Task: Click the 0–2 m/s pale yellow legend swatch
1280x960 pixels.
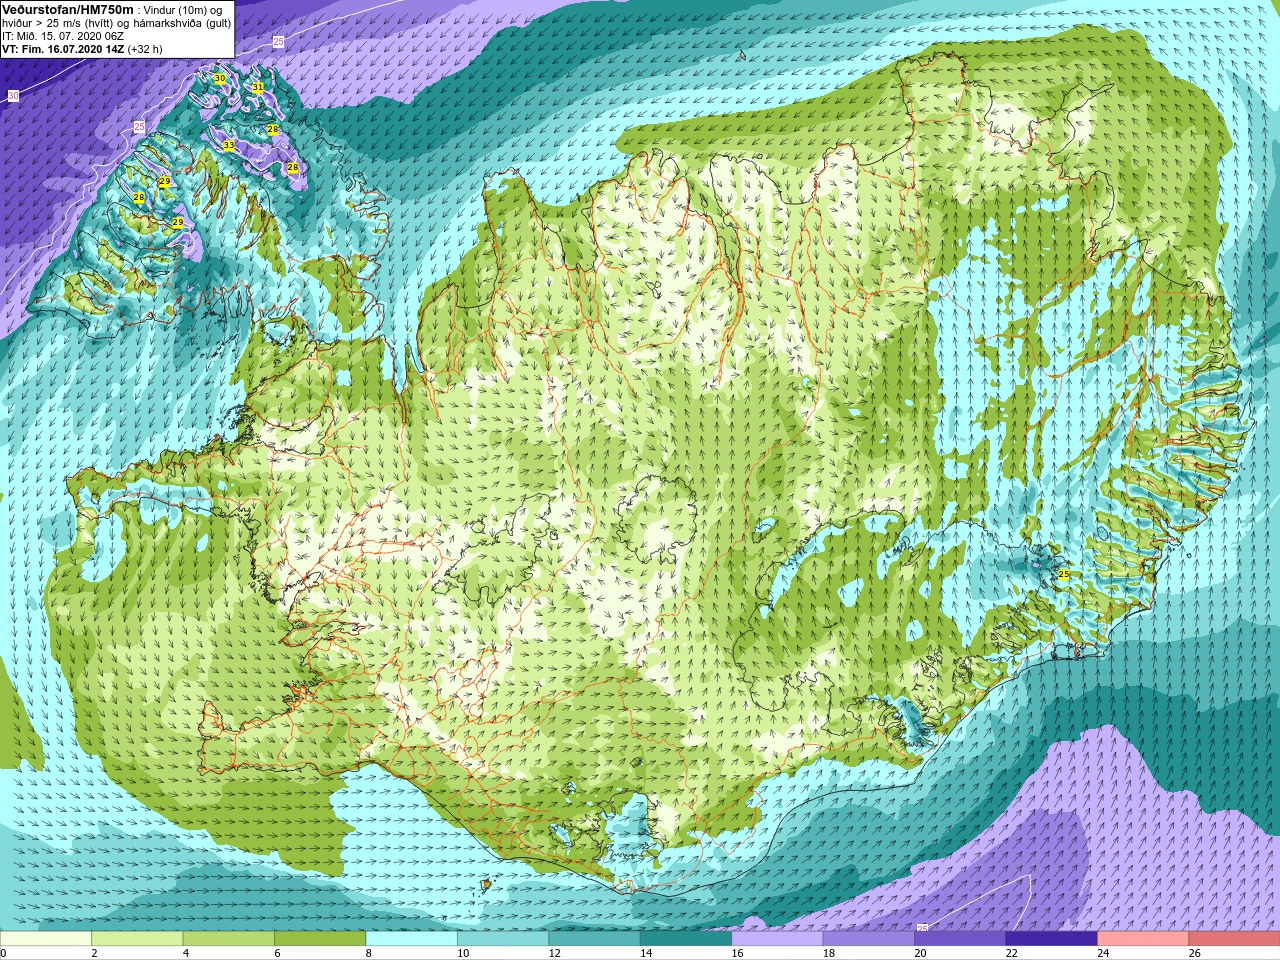Action: (x=46, y=939)
